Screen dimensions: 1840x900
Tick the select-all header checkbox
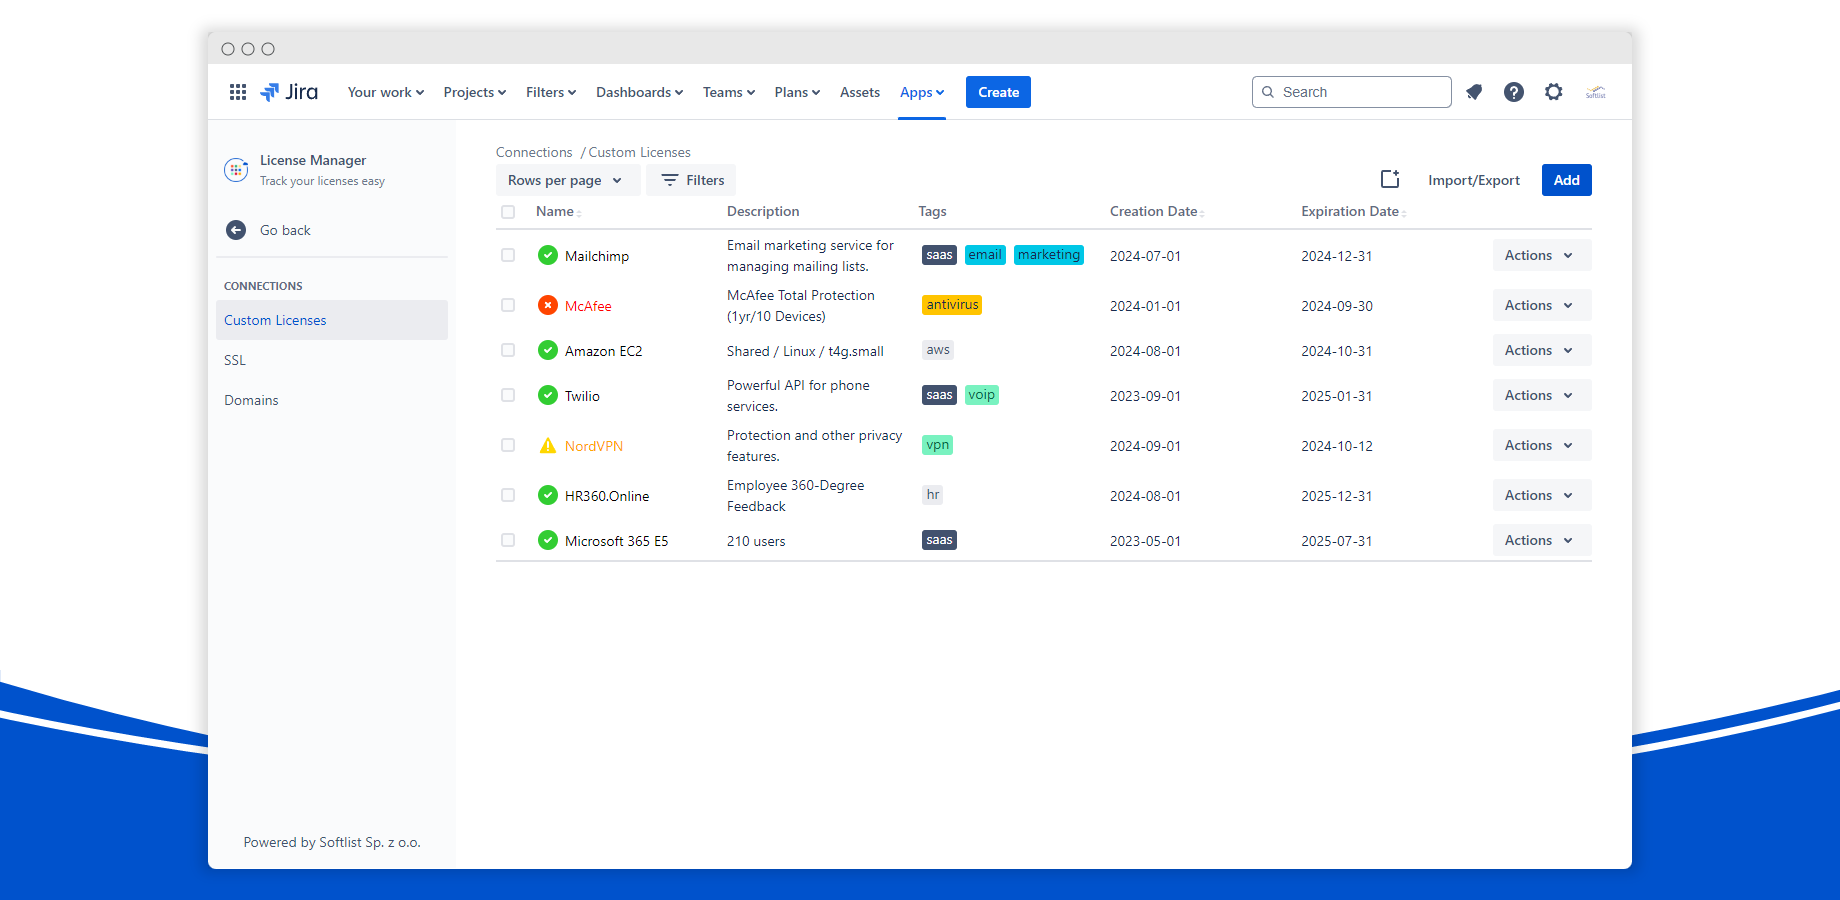click(508, 212)
